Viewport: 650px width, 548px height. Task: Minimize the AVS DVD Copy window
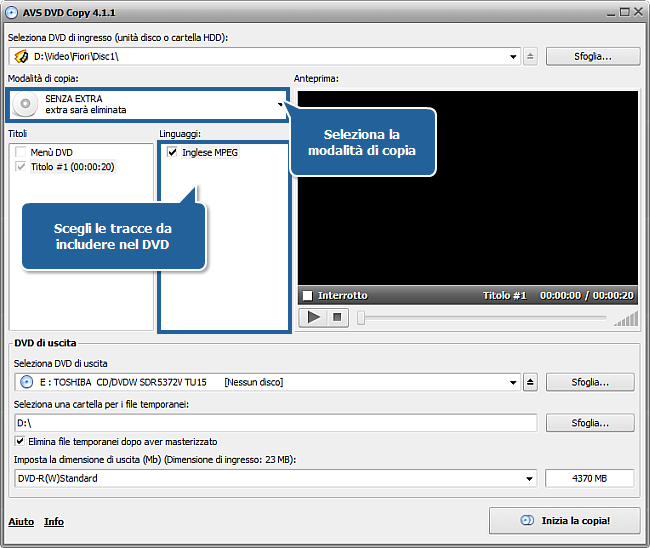click(611, 13)
